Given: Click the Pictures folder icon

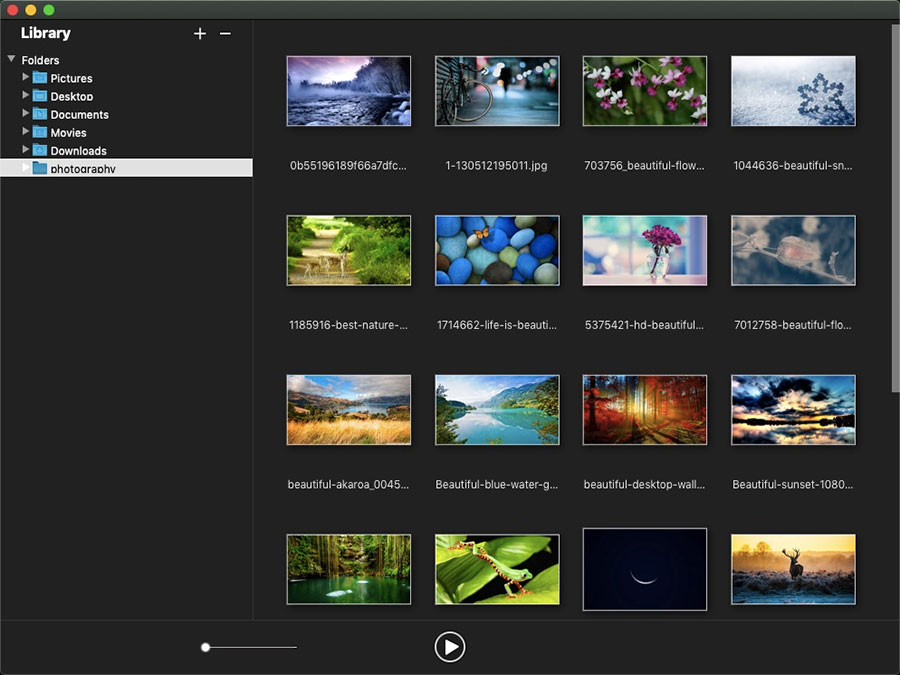Looking at the screenshot, I should tap(40, 78).
